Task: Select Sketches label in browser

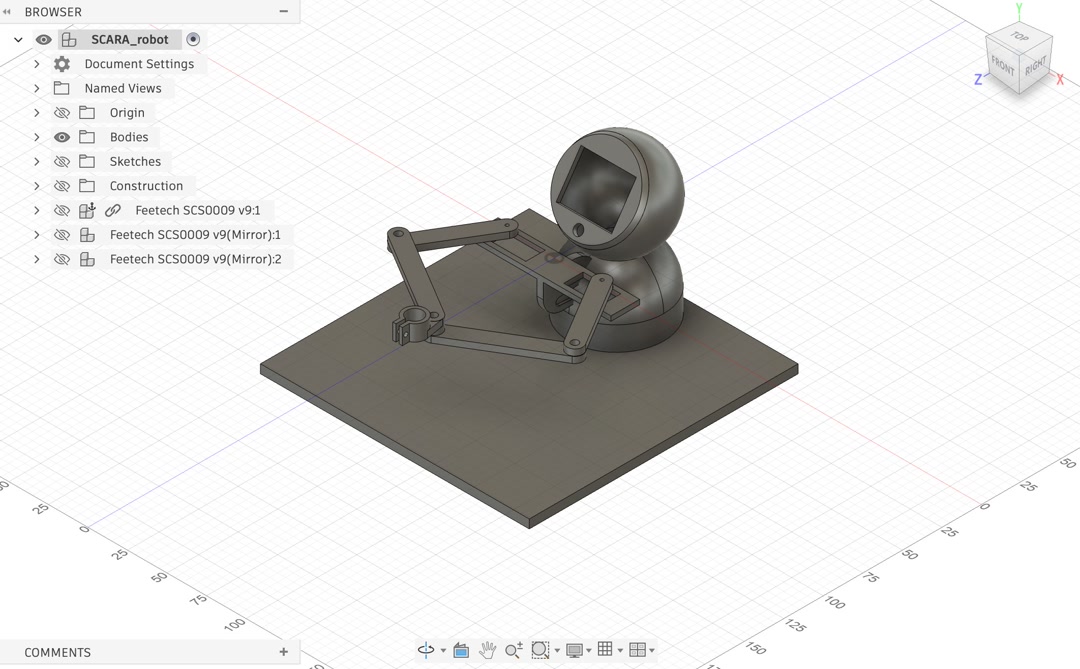Action: point(135,162)
